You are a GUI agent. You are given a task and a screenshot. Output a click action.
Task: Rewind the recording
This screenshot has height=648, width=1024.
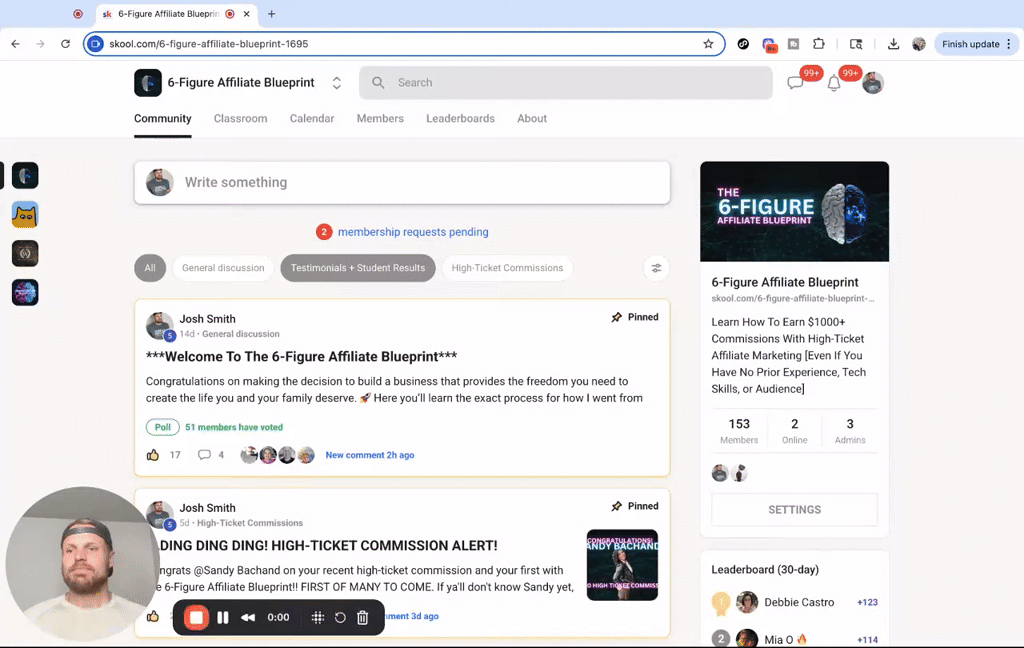pyautogui.click(x=248, y=617)
